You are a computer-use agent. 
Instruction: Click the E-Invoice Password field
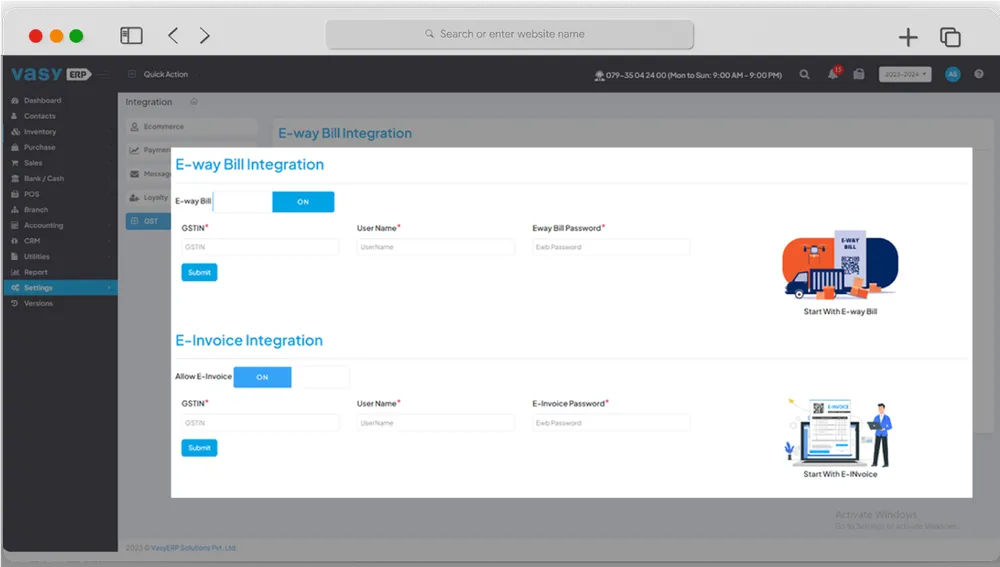click(611, 423)
